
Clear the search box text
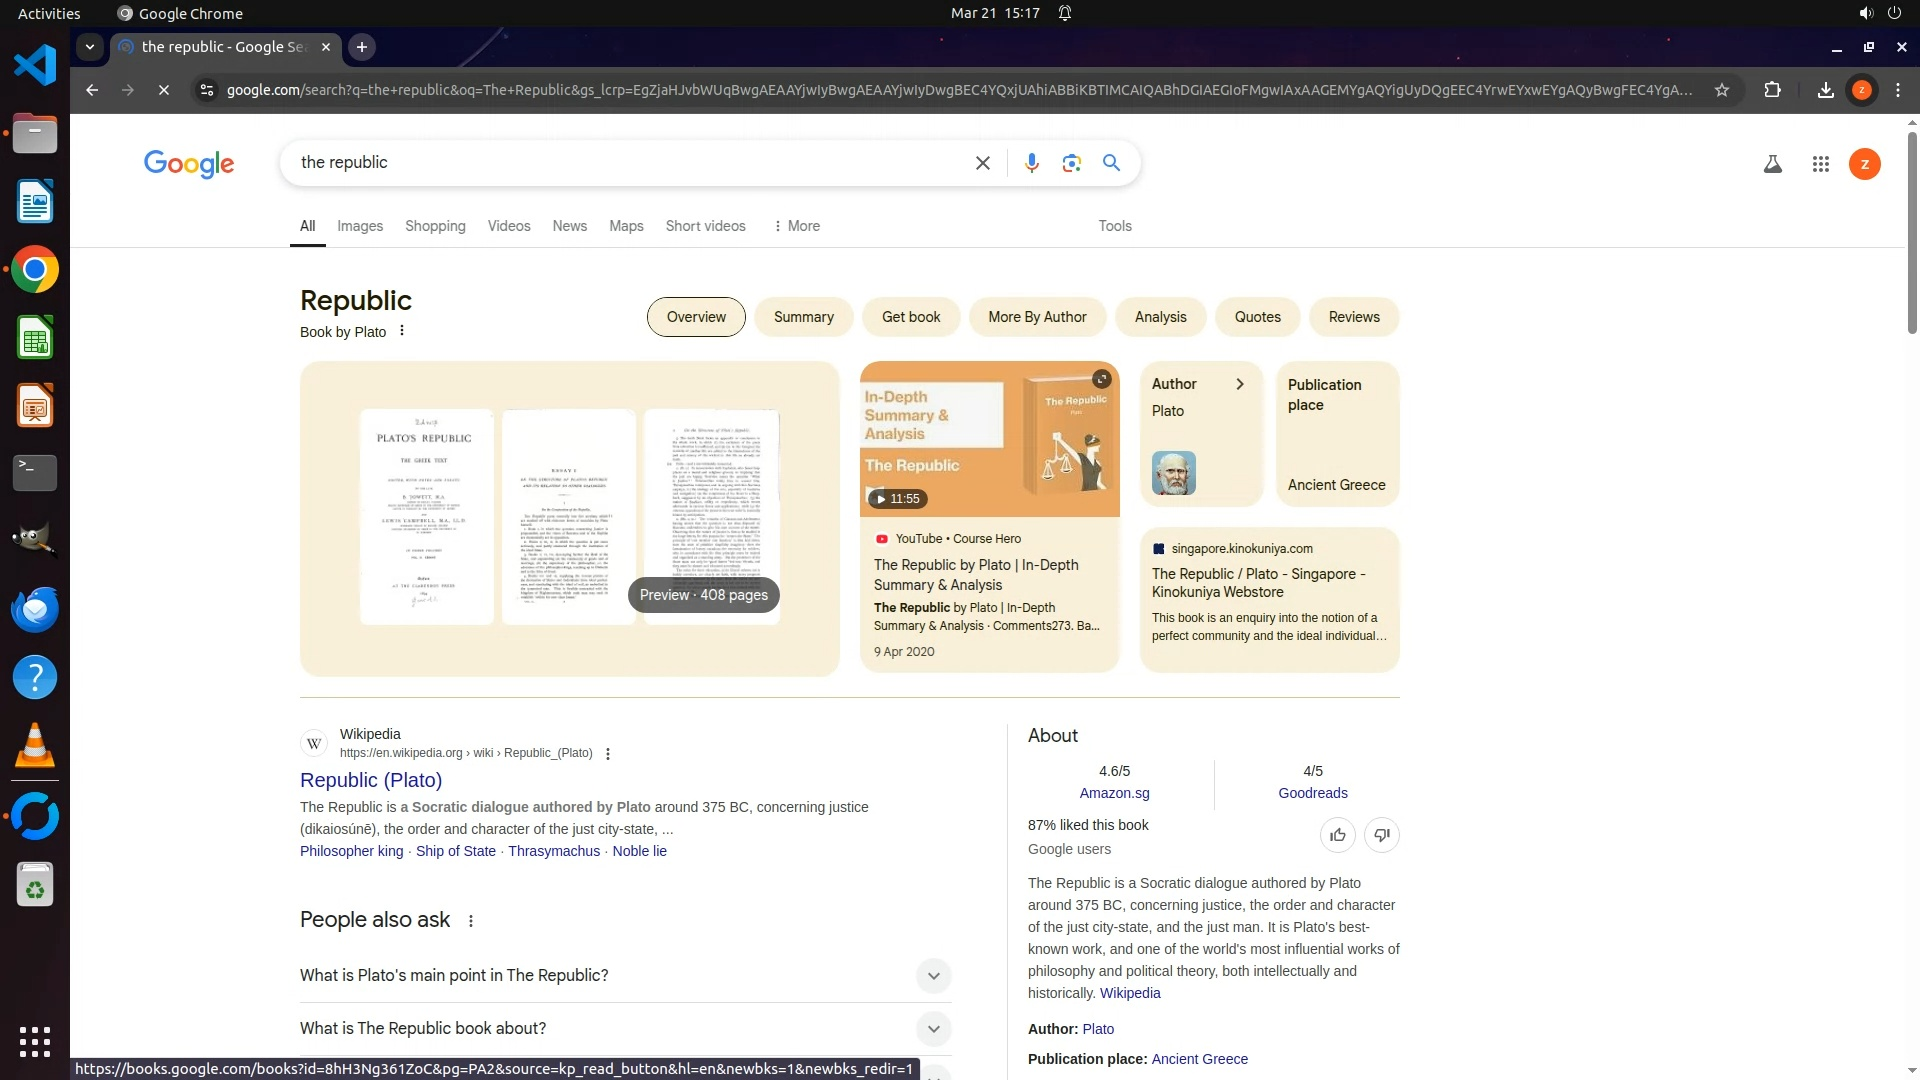point(982,163)
